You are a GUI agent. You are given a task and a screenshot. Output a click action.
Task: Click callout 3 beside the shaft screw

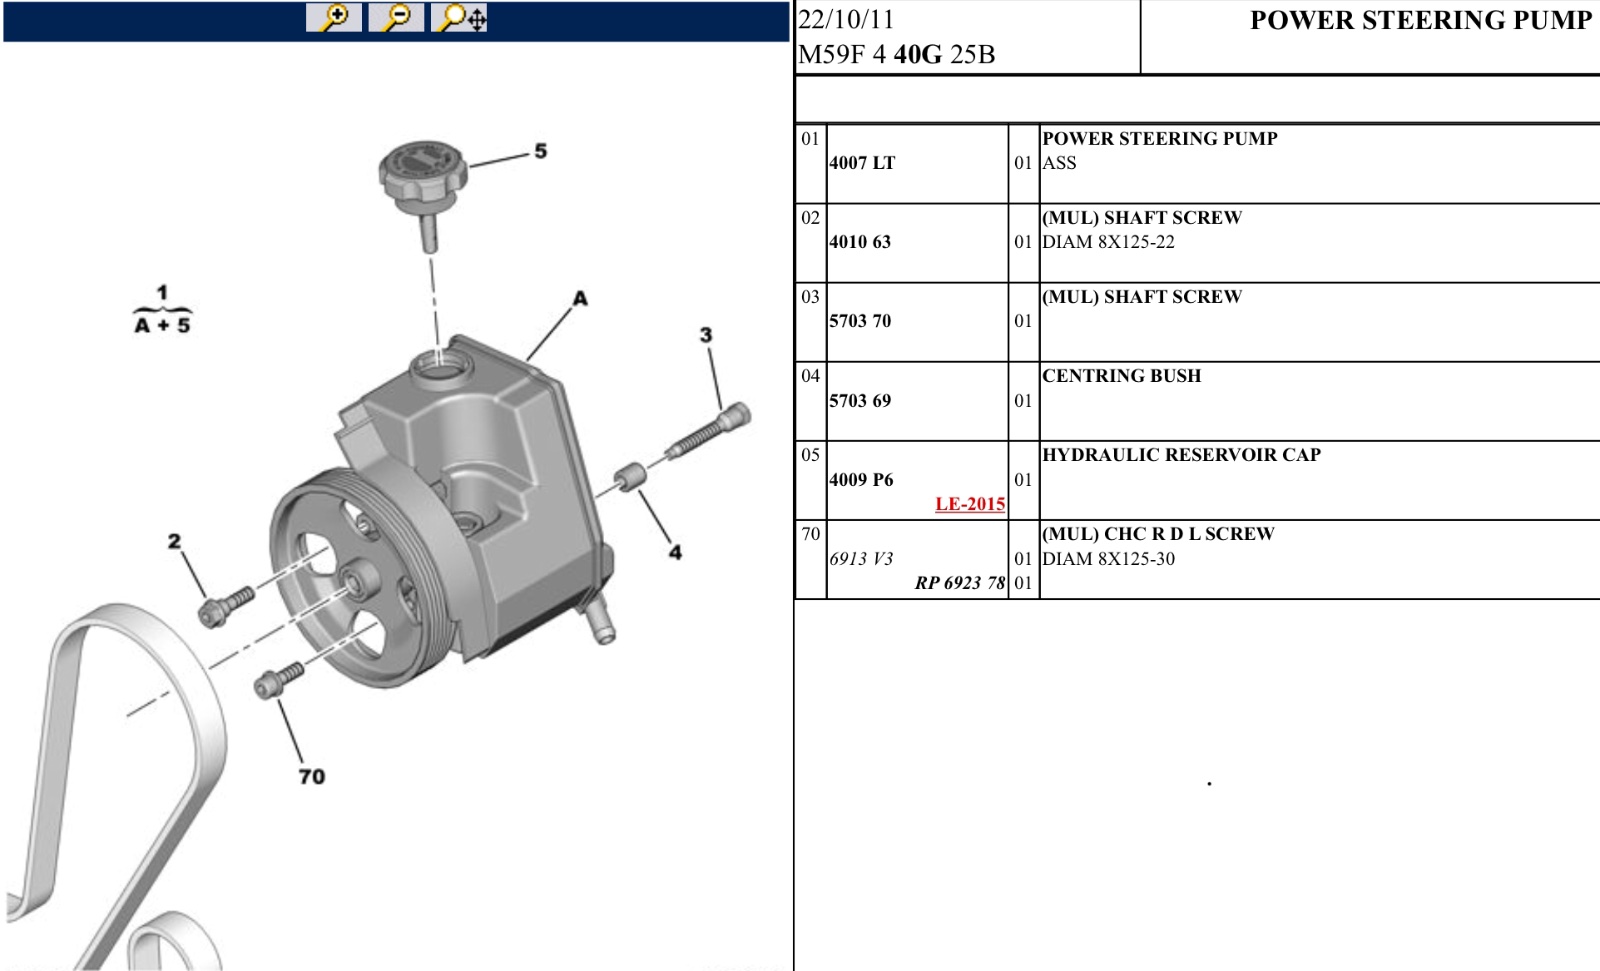(706, 335)
